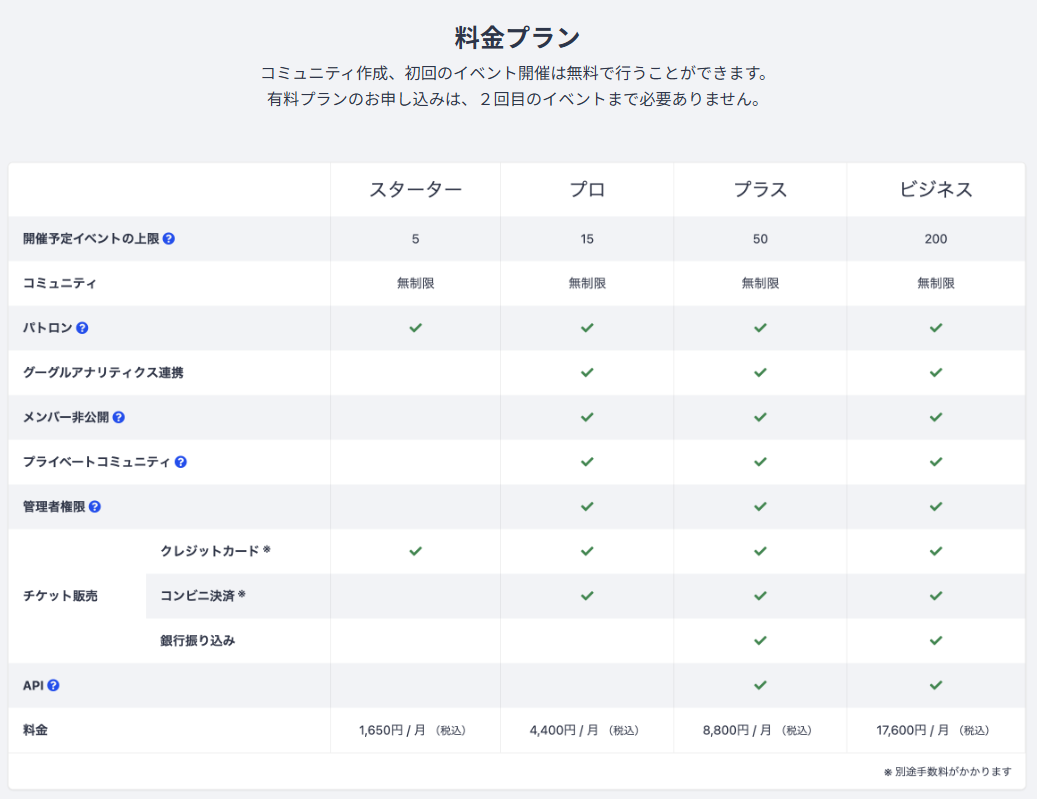
Task: Click 管理者権限 checkmark under プロ
Action: pos(587,507)
